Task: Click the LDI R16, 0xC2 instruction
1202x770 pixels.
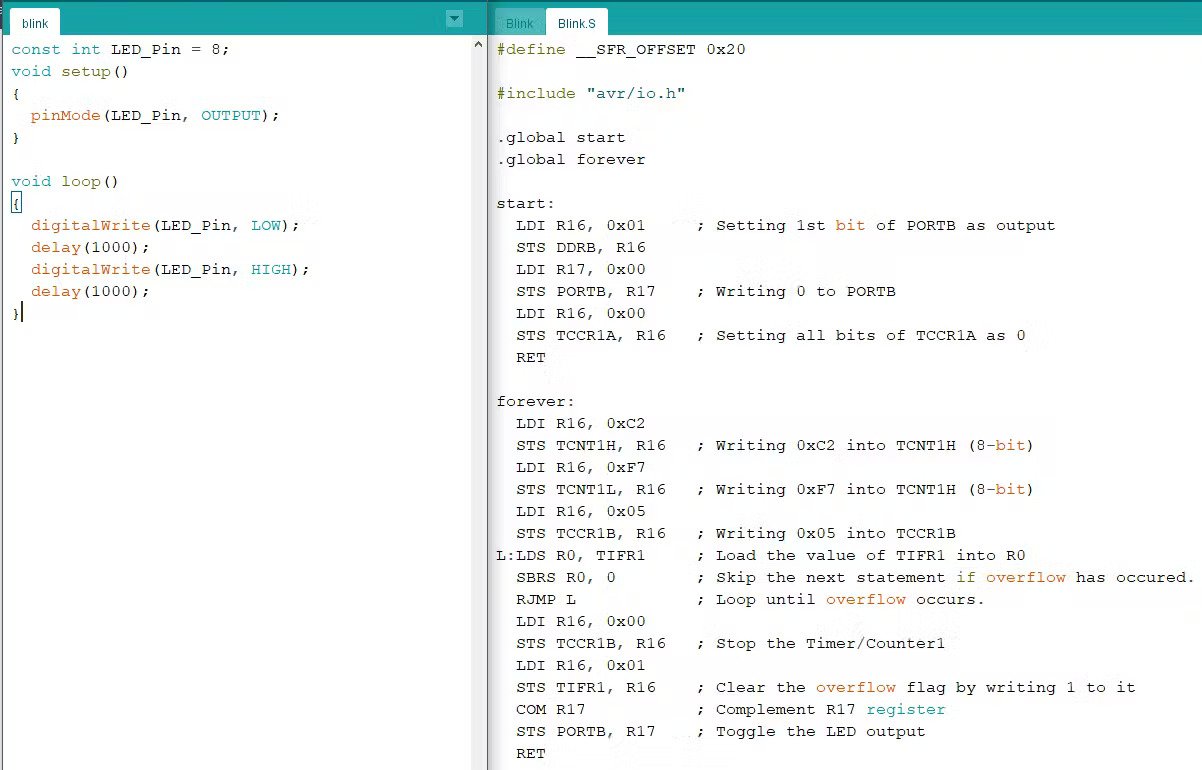Action: click(580, 424)
